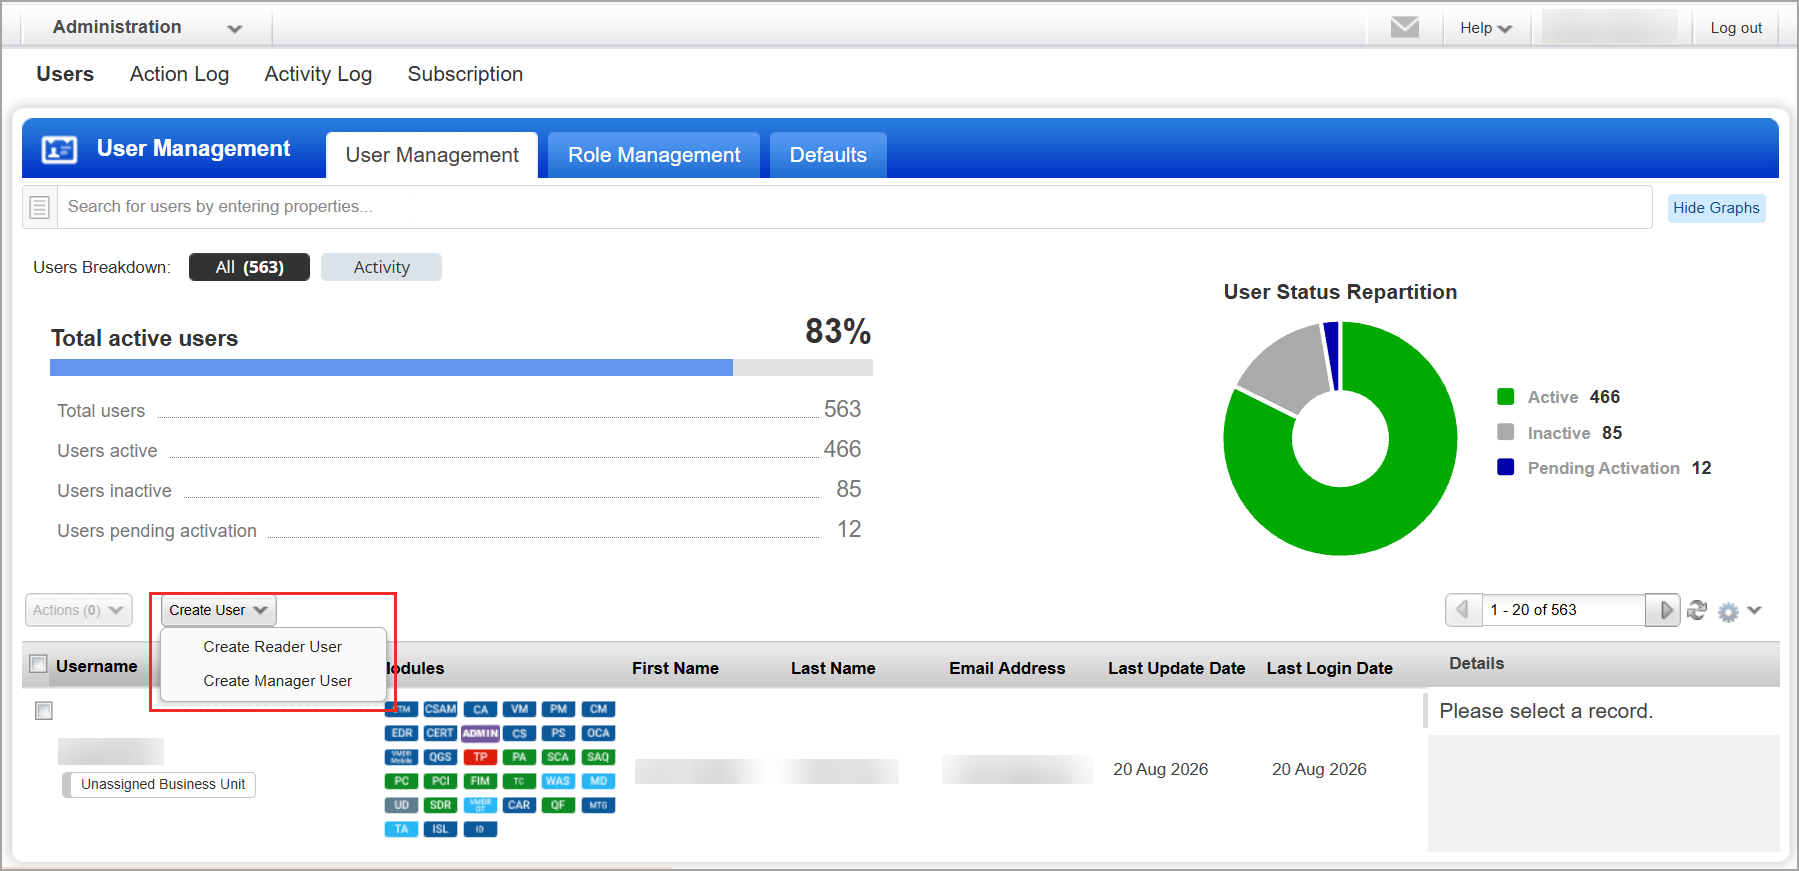Screen dimensions: 1799x871
Task: Click the WAS module badge
Action: [558, 781]
